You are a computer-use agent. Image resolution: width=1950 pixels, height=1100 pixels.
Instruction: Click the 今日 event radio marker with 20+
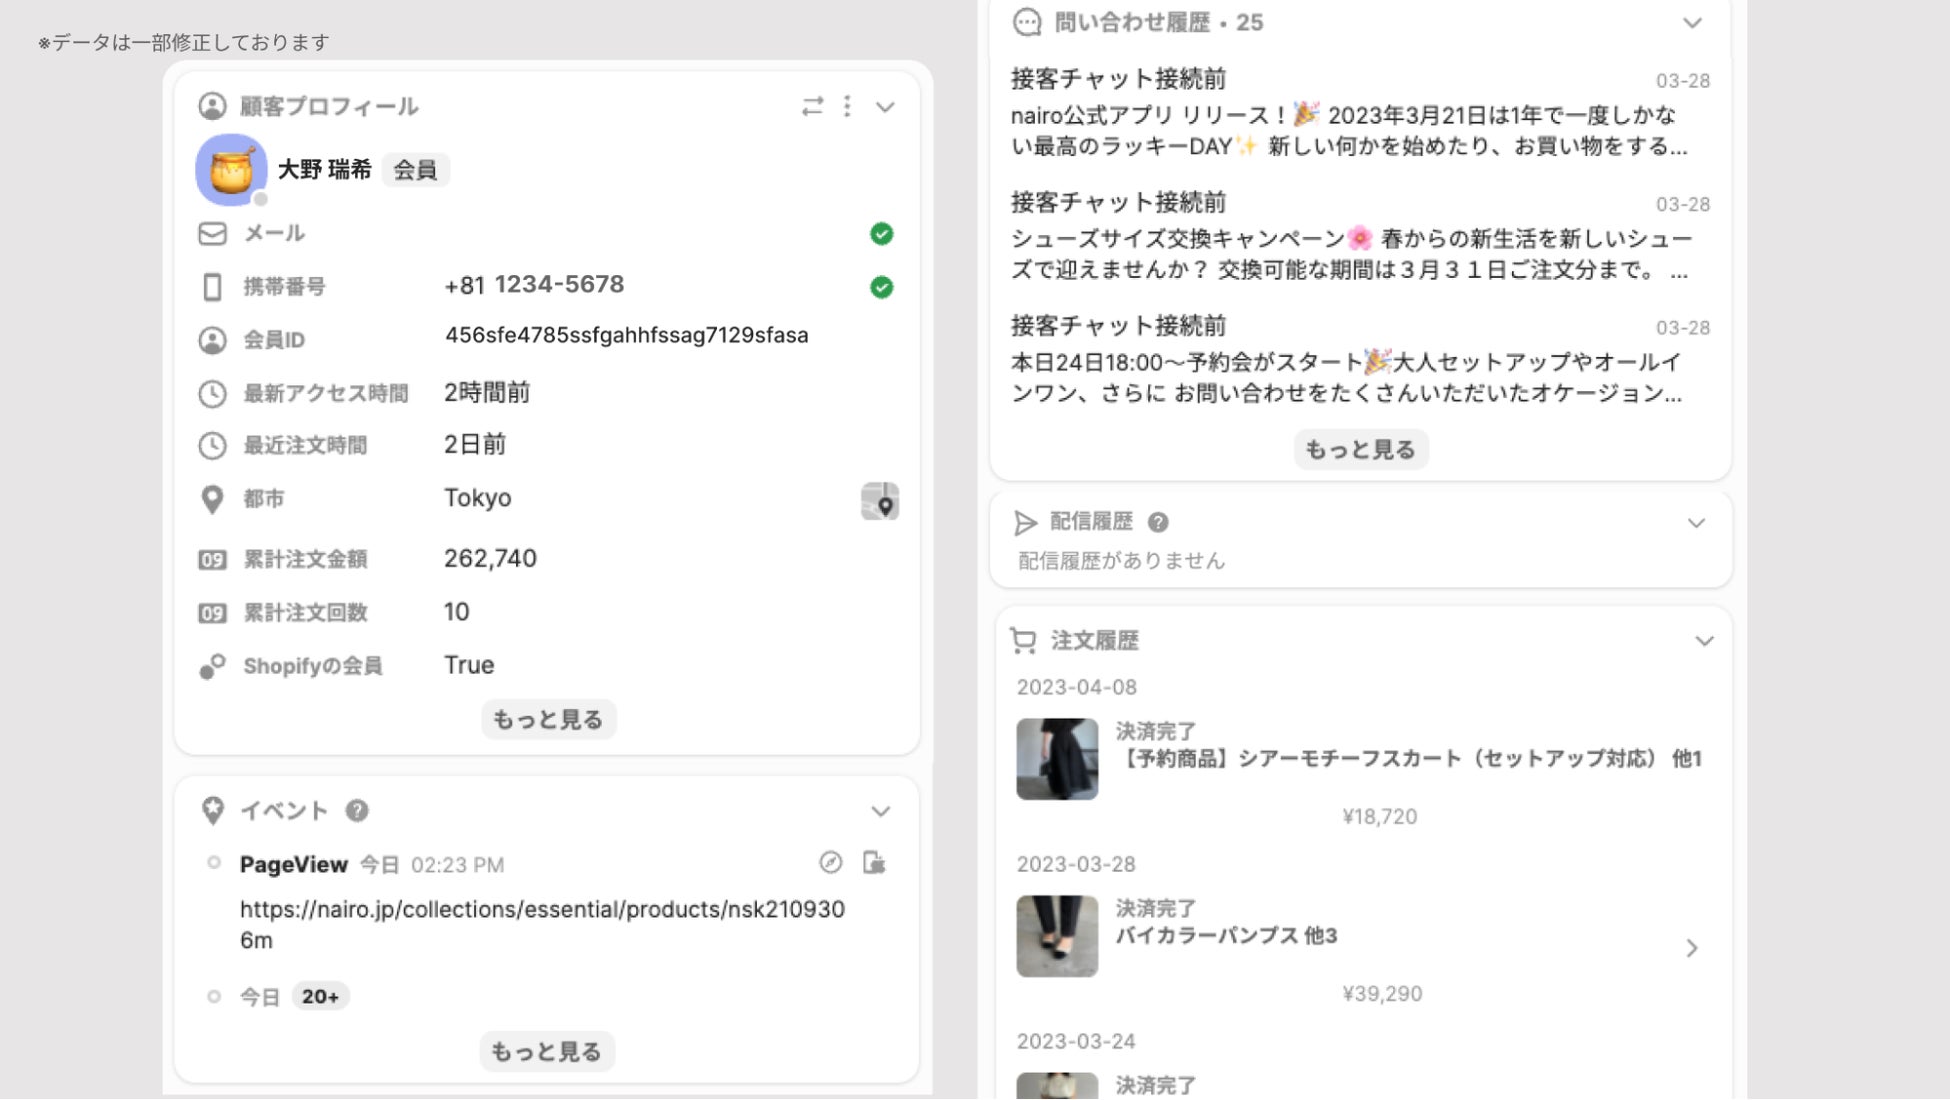213,997
